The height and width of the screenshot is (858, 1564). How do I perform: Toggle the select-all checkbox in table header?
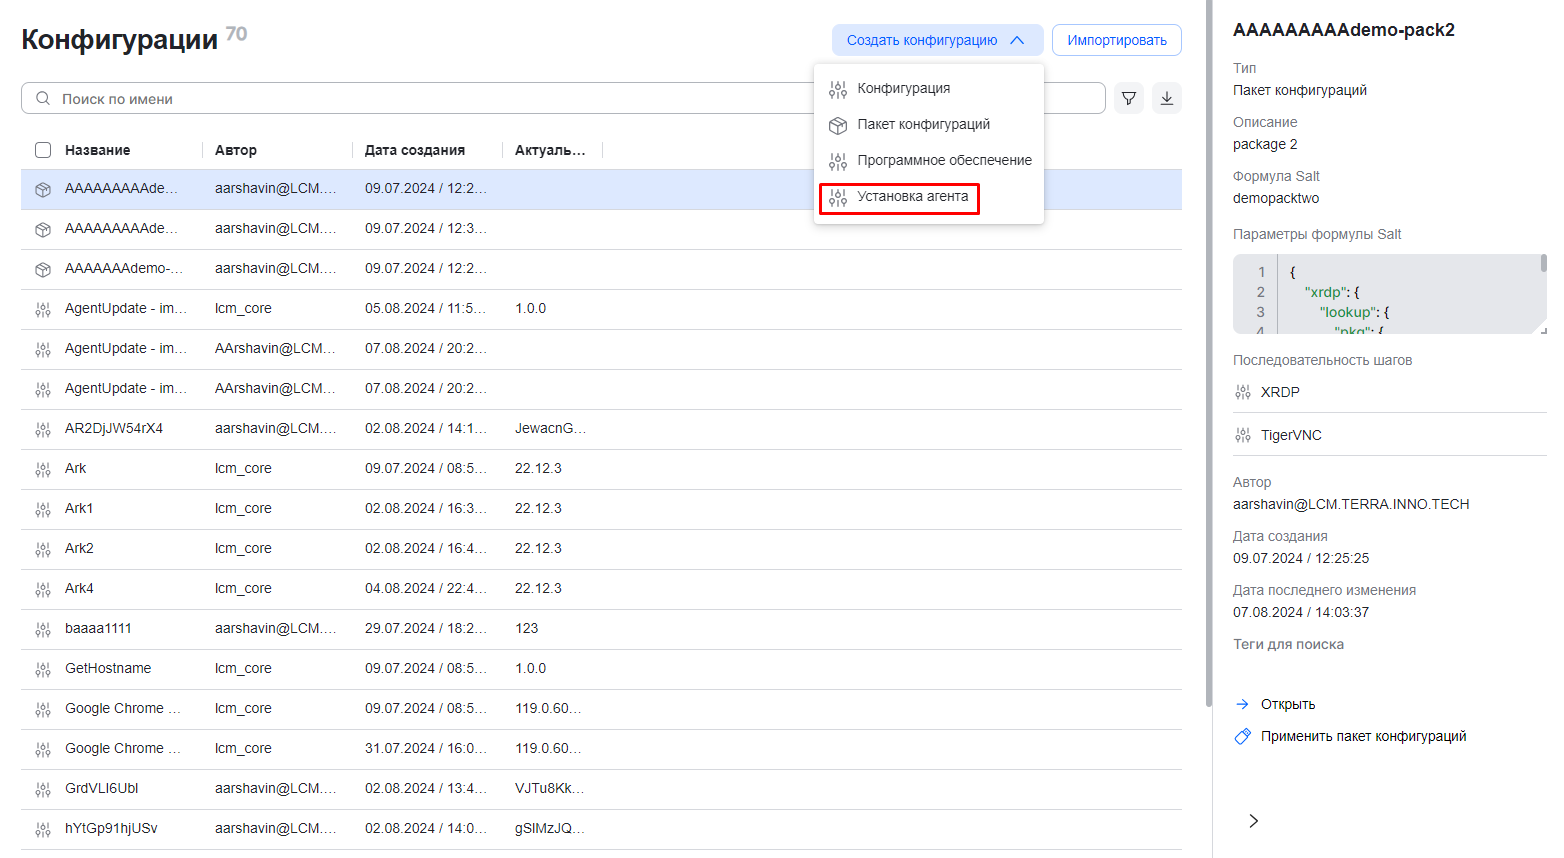click(x=43, y=150)
